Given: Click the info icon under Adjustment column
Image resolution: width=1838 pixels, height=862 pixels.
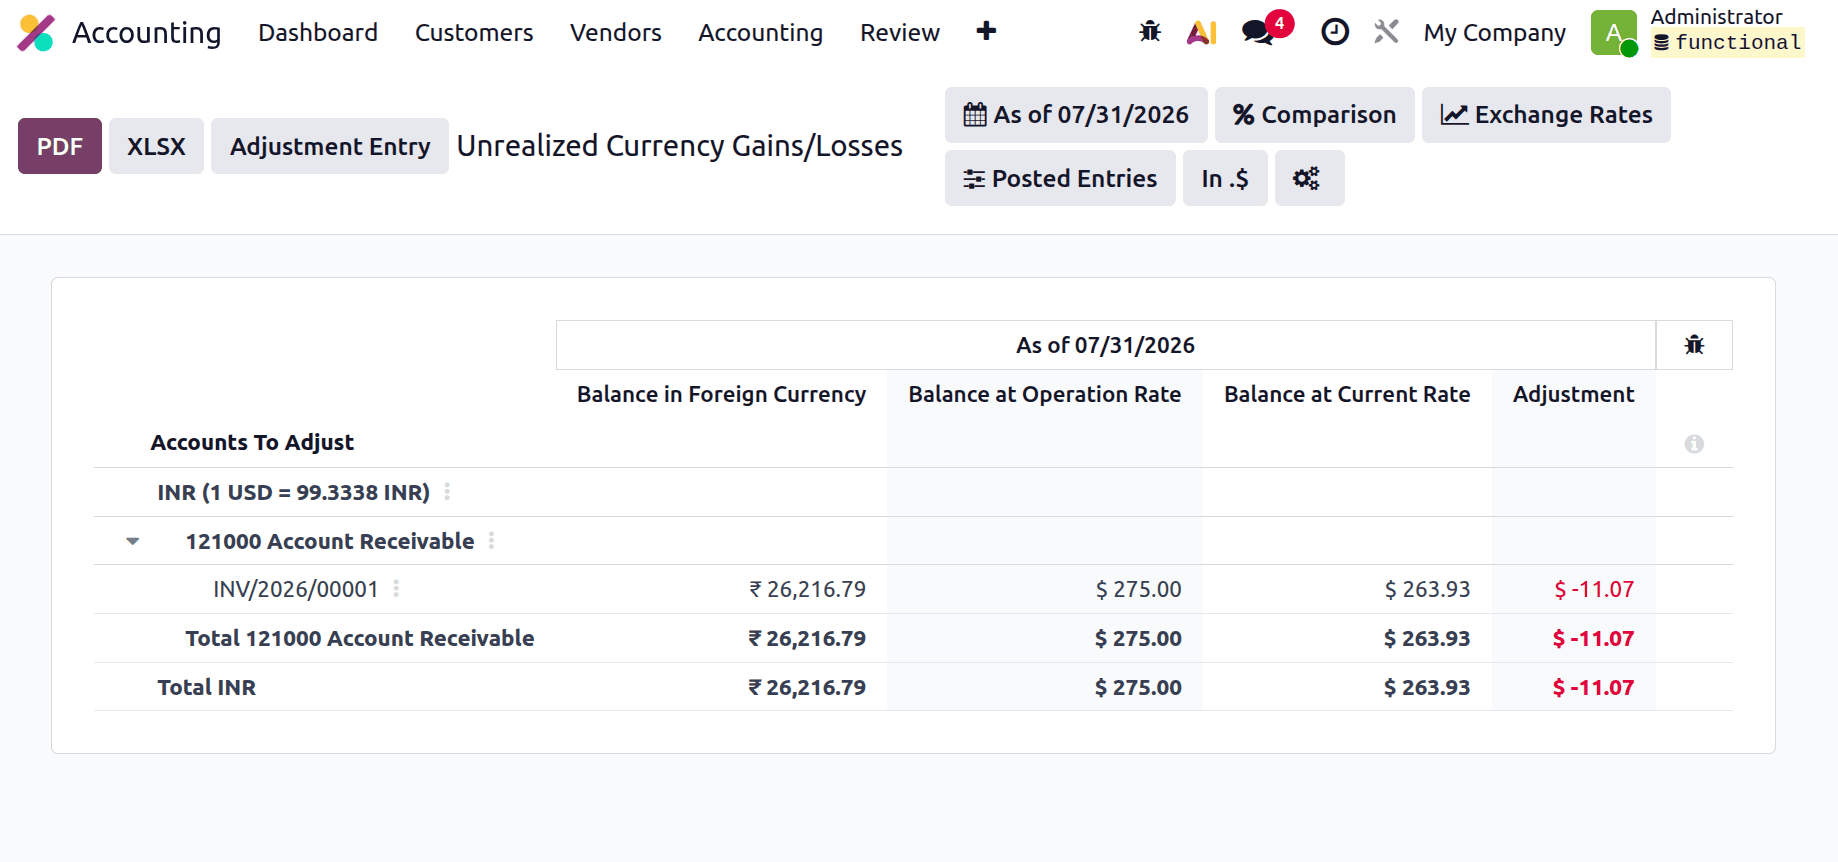Looking at the screenshot, I should click(1694, 443).
